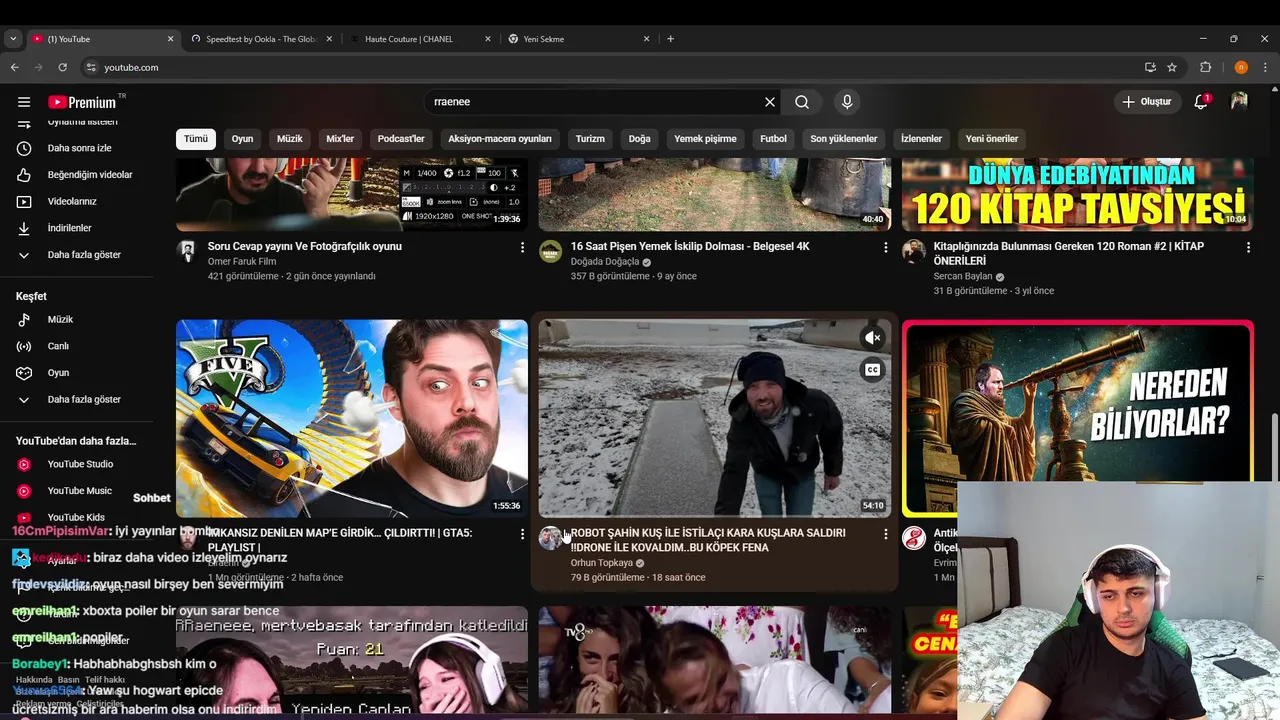Screen dimensions: 1280x720
Task: Open options menu for 16 Saat Pişen Yemek video
Action: click(x=885, y=247)
